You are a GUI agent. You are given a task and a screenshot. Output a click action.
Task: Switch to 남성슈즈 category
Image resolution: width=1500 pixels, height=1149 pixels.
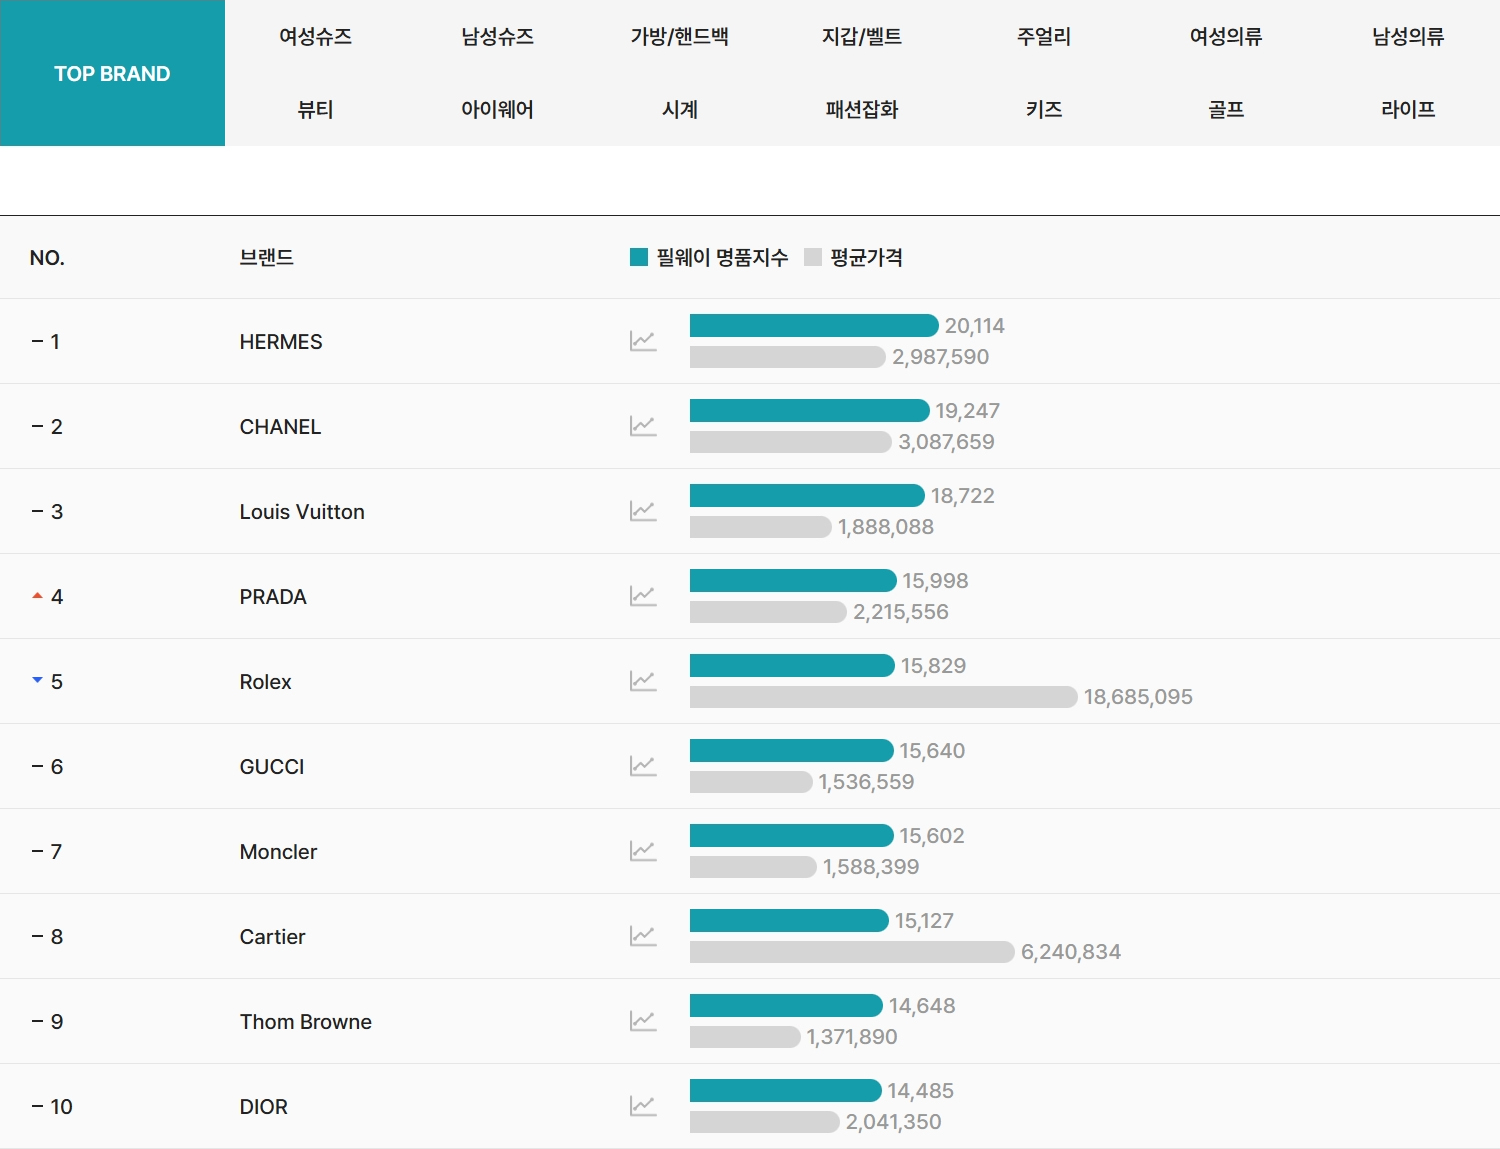497,37
